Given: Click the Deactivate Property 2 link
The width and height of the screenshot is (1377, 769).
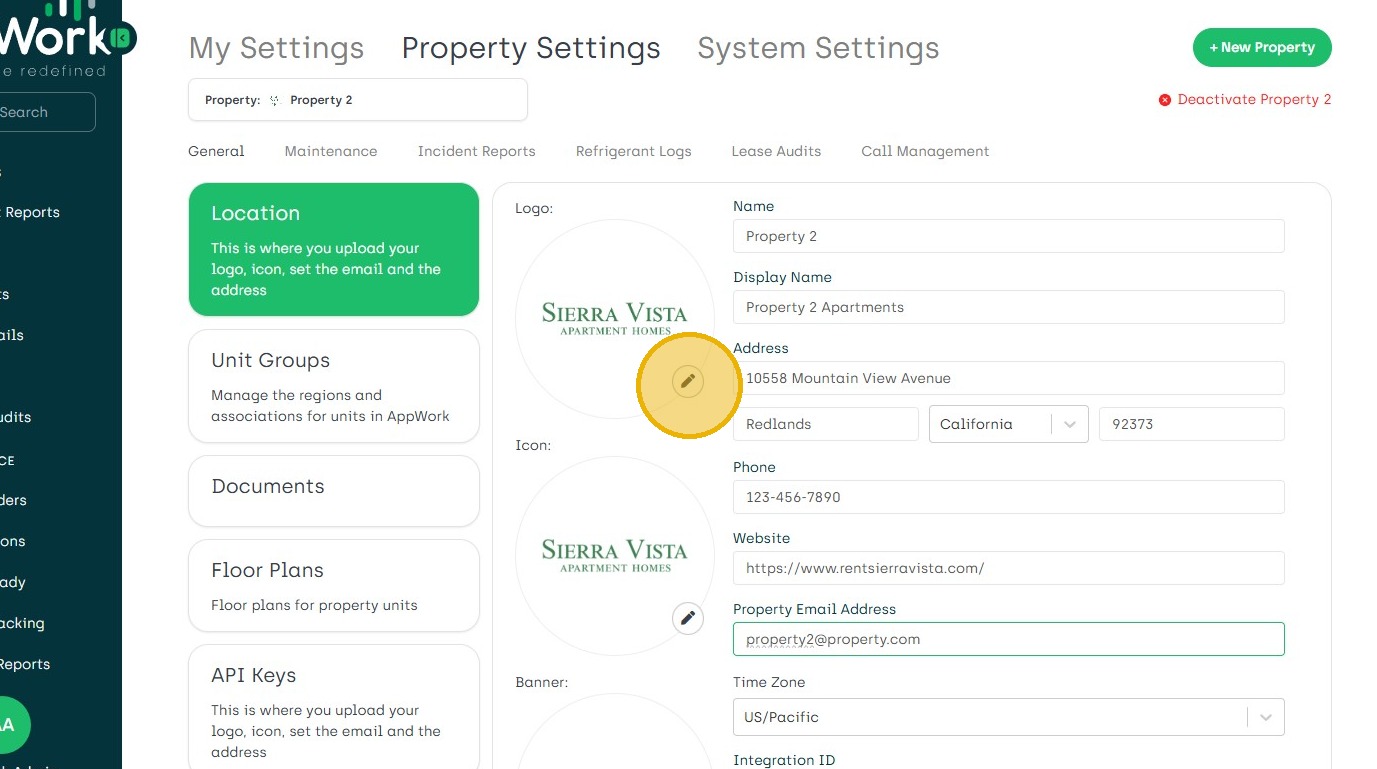Looking at the screenshot, I should click(1254, 100).
